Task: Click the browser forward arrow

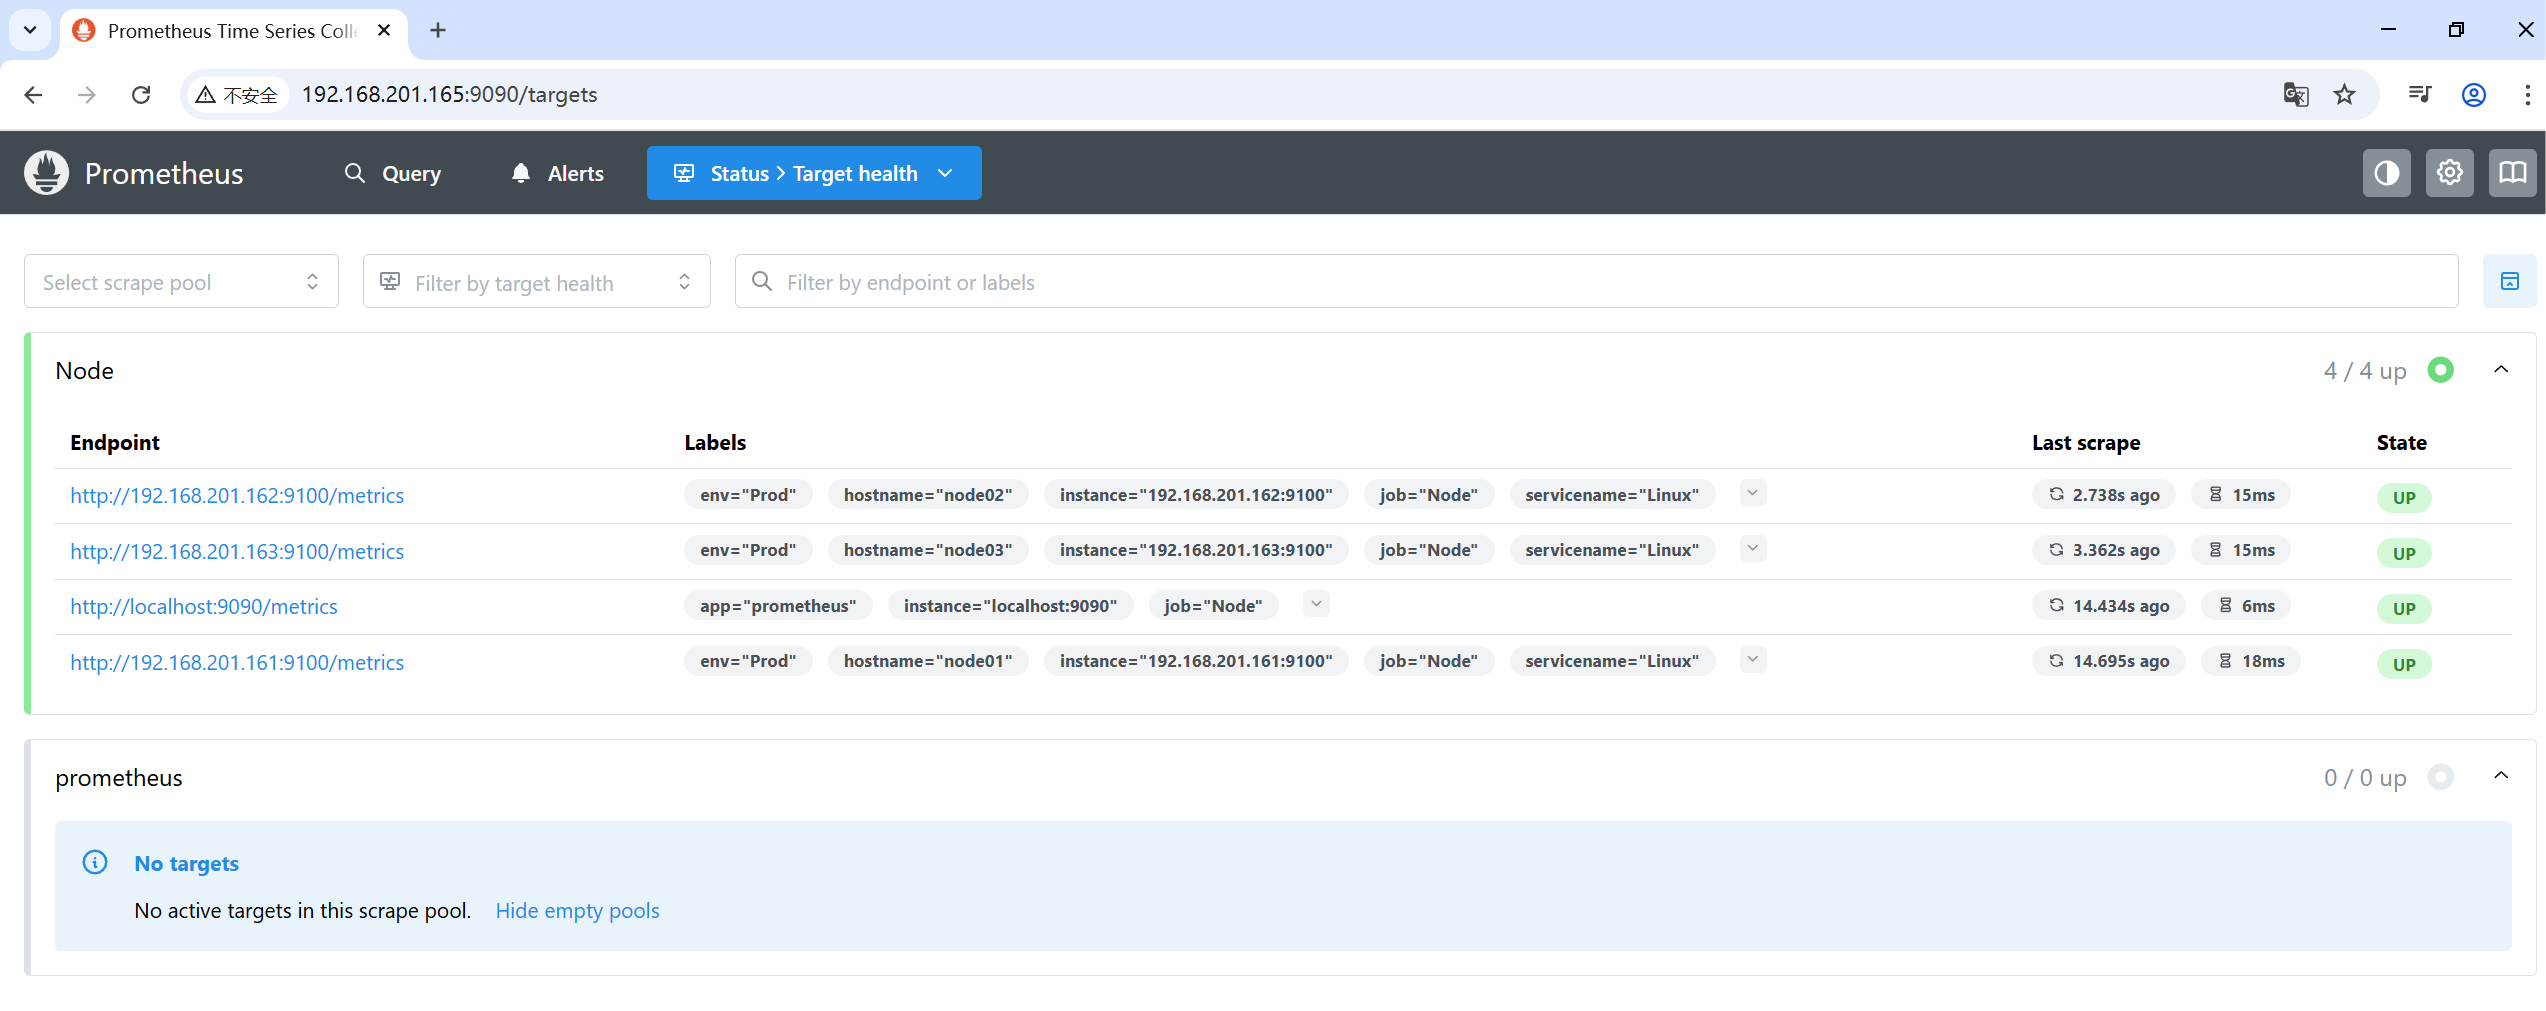Action: point(87,95)
